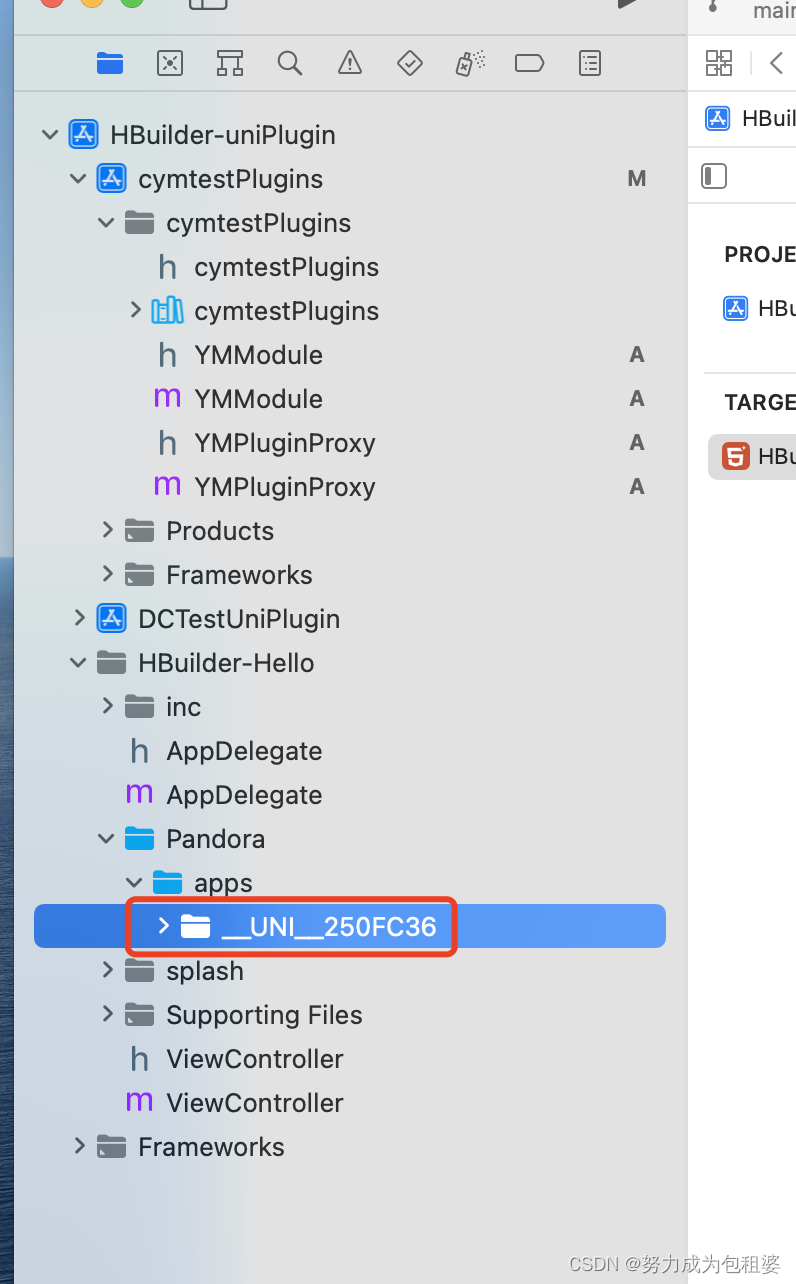Image resolution: width=796 pixels, height=1284 pixels.
Task: Expand the __UNI__250FC36 folder
Action: pyautogui.click(x=164, y=926)
